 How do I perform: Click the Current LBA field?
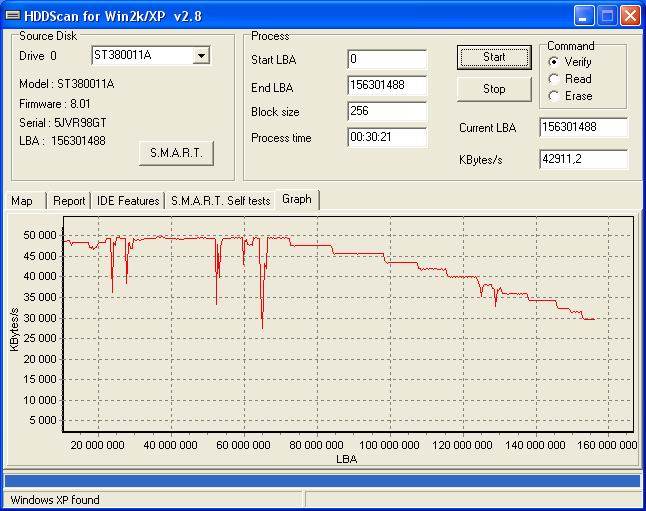pos(583,127)
